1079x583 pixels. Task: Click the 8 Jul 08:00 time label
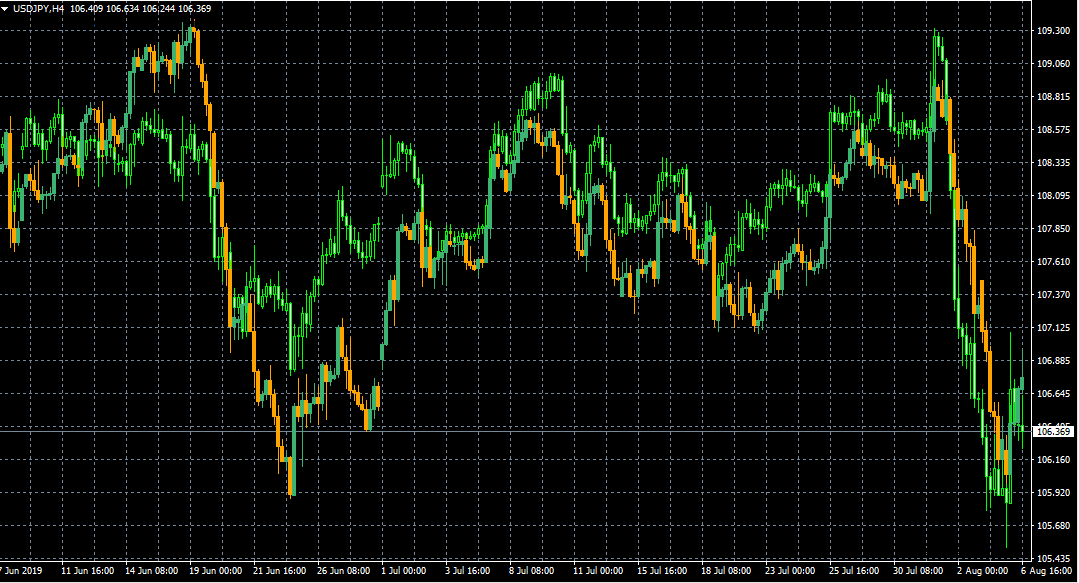[x=532, y=571]
